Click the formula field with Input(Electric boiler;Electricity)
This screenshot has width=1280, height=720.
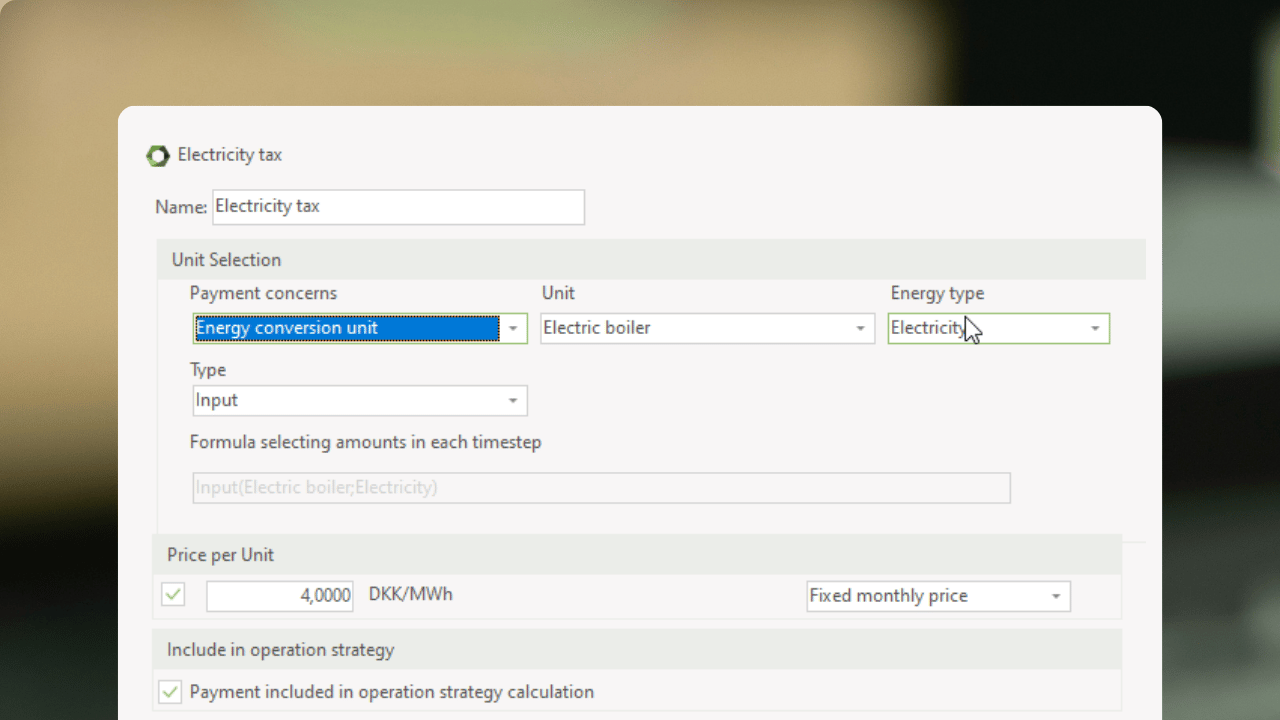pyautogui.click(x=601, y=488)
